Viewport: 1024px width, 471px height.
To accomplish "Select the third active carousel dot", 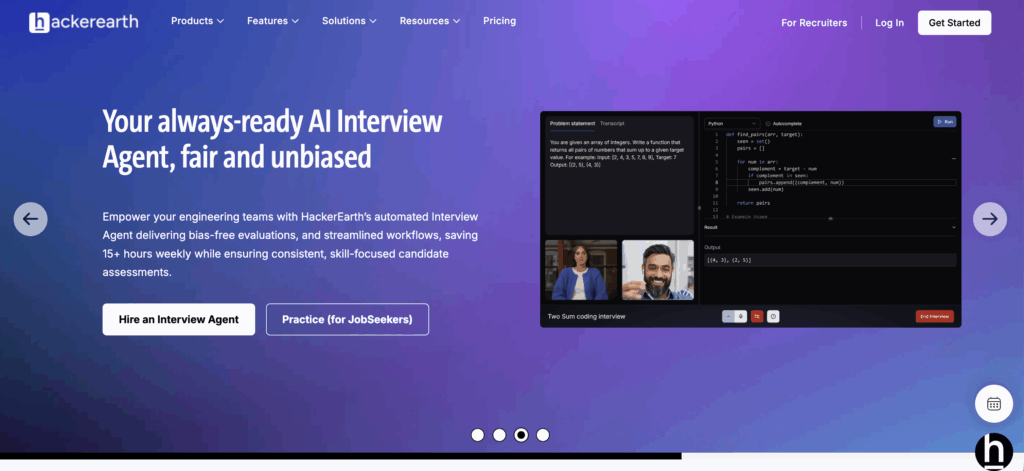I will click(x=521, y=435).
